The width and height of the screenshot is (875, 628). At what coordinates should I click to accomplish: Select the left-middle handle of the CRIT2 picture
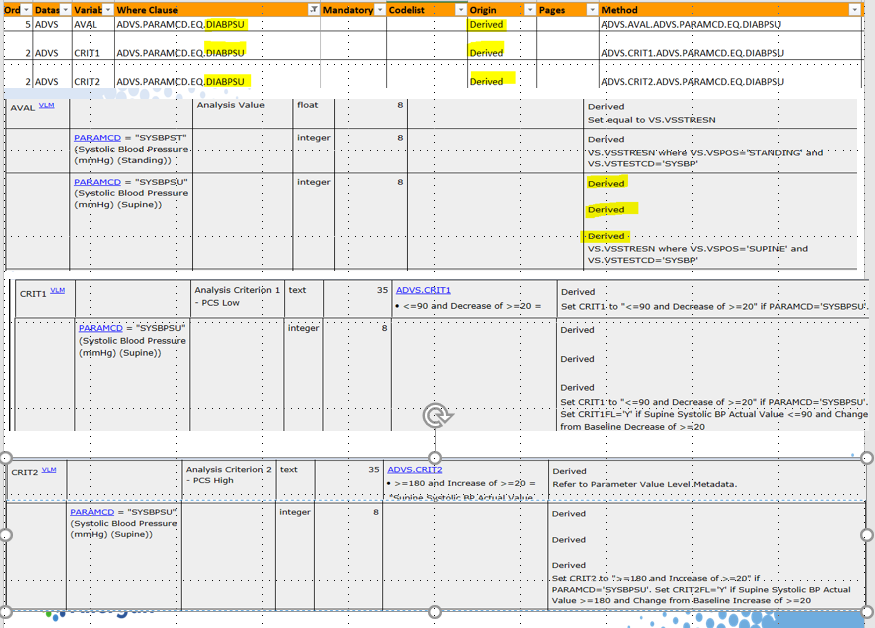pos(5,535)
